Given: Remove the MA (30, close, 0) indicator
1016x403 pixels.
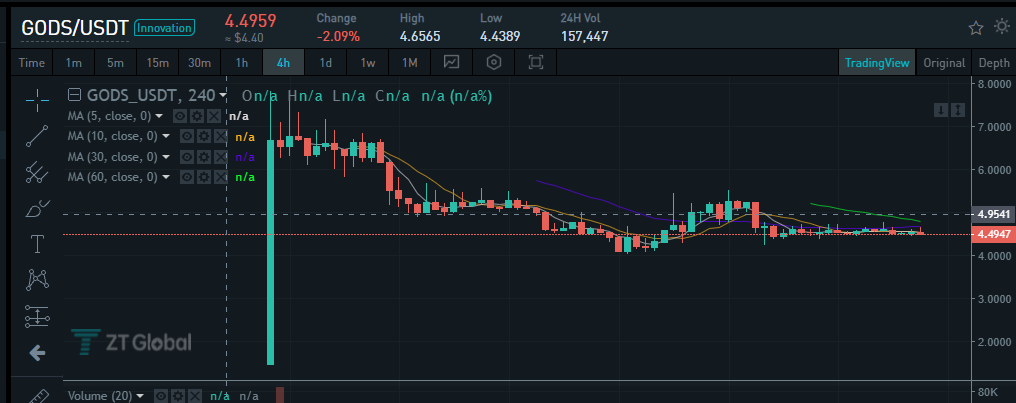Looking at the screenshot, I should [222, 157].
